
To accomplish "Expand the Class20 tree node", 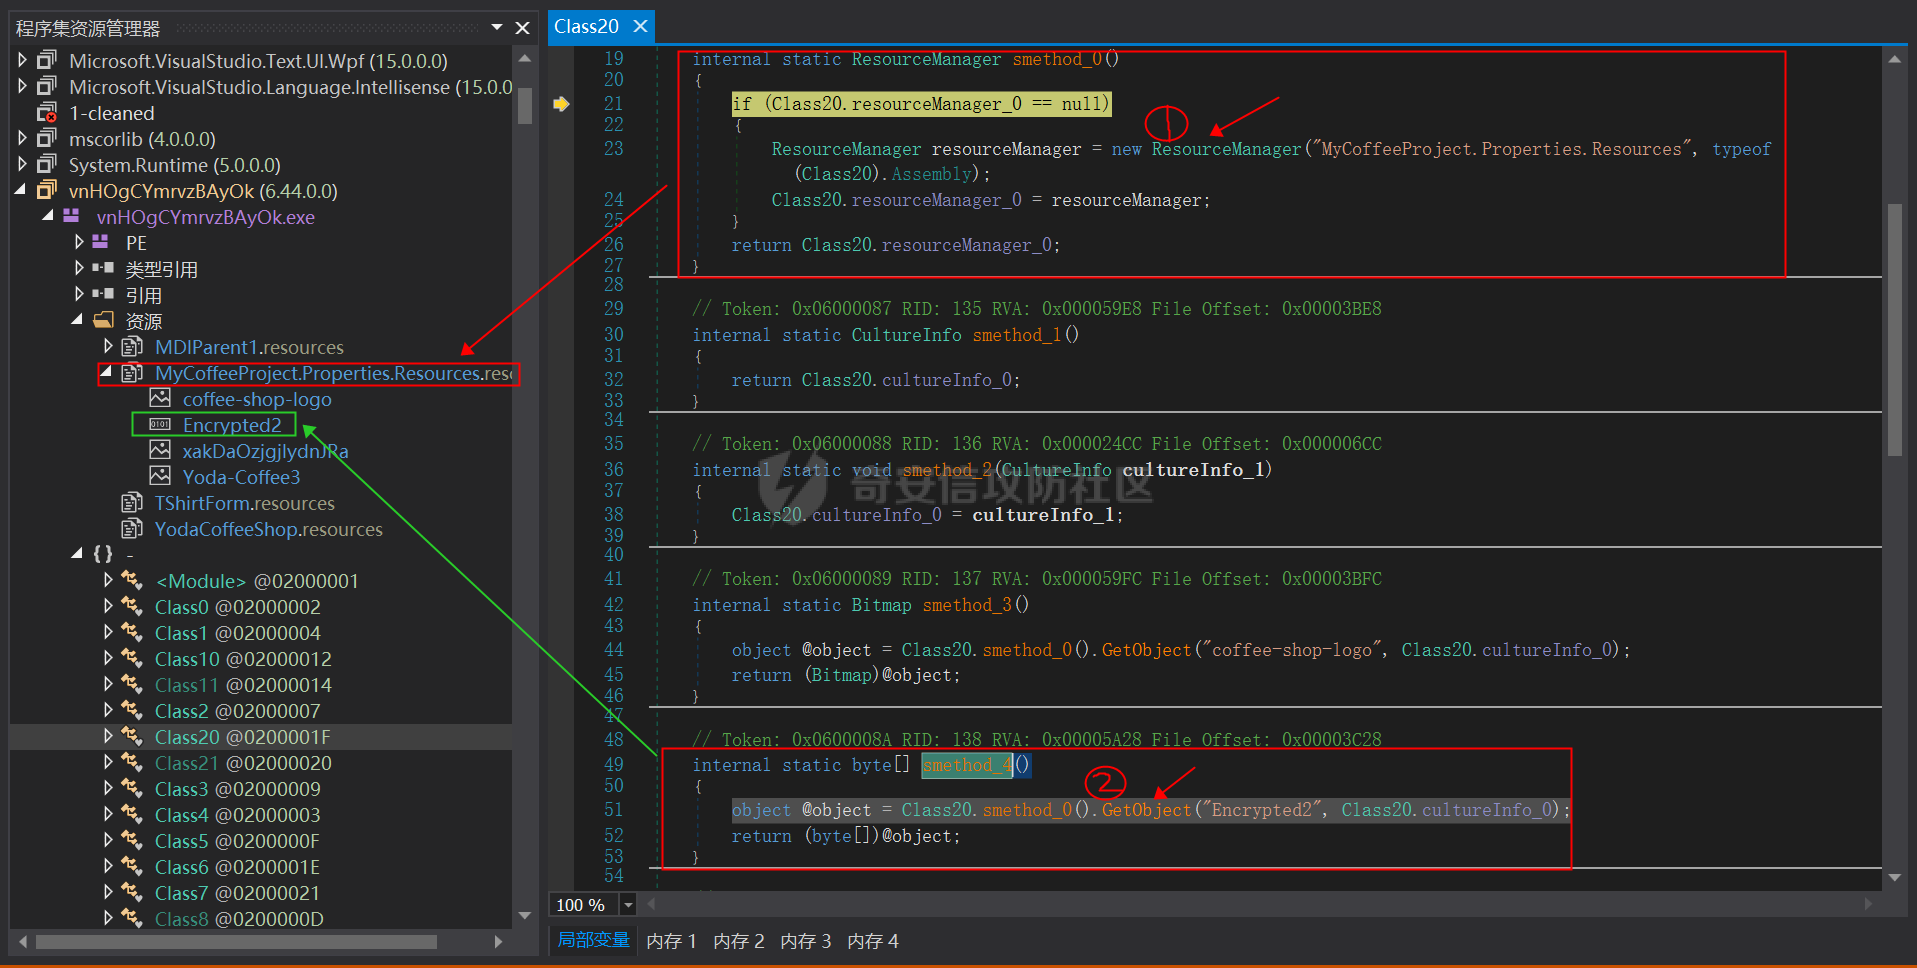I will coord(108,736).
